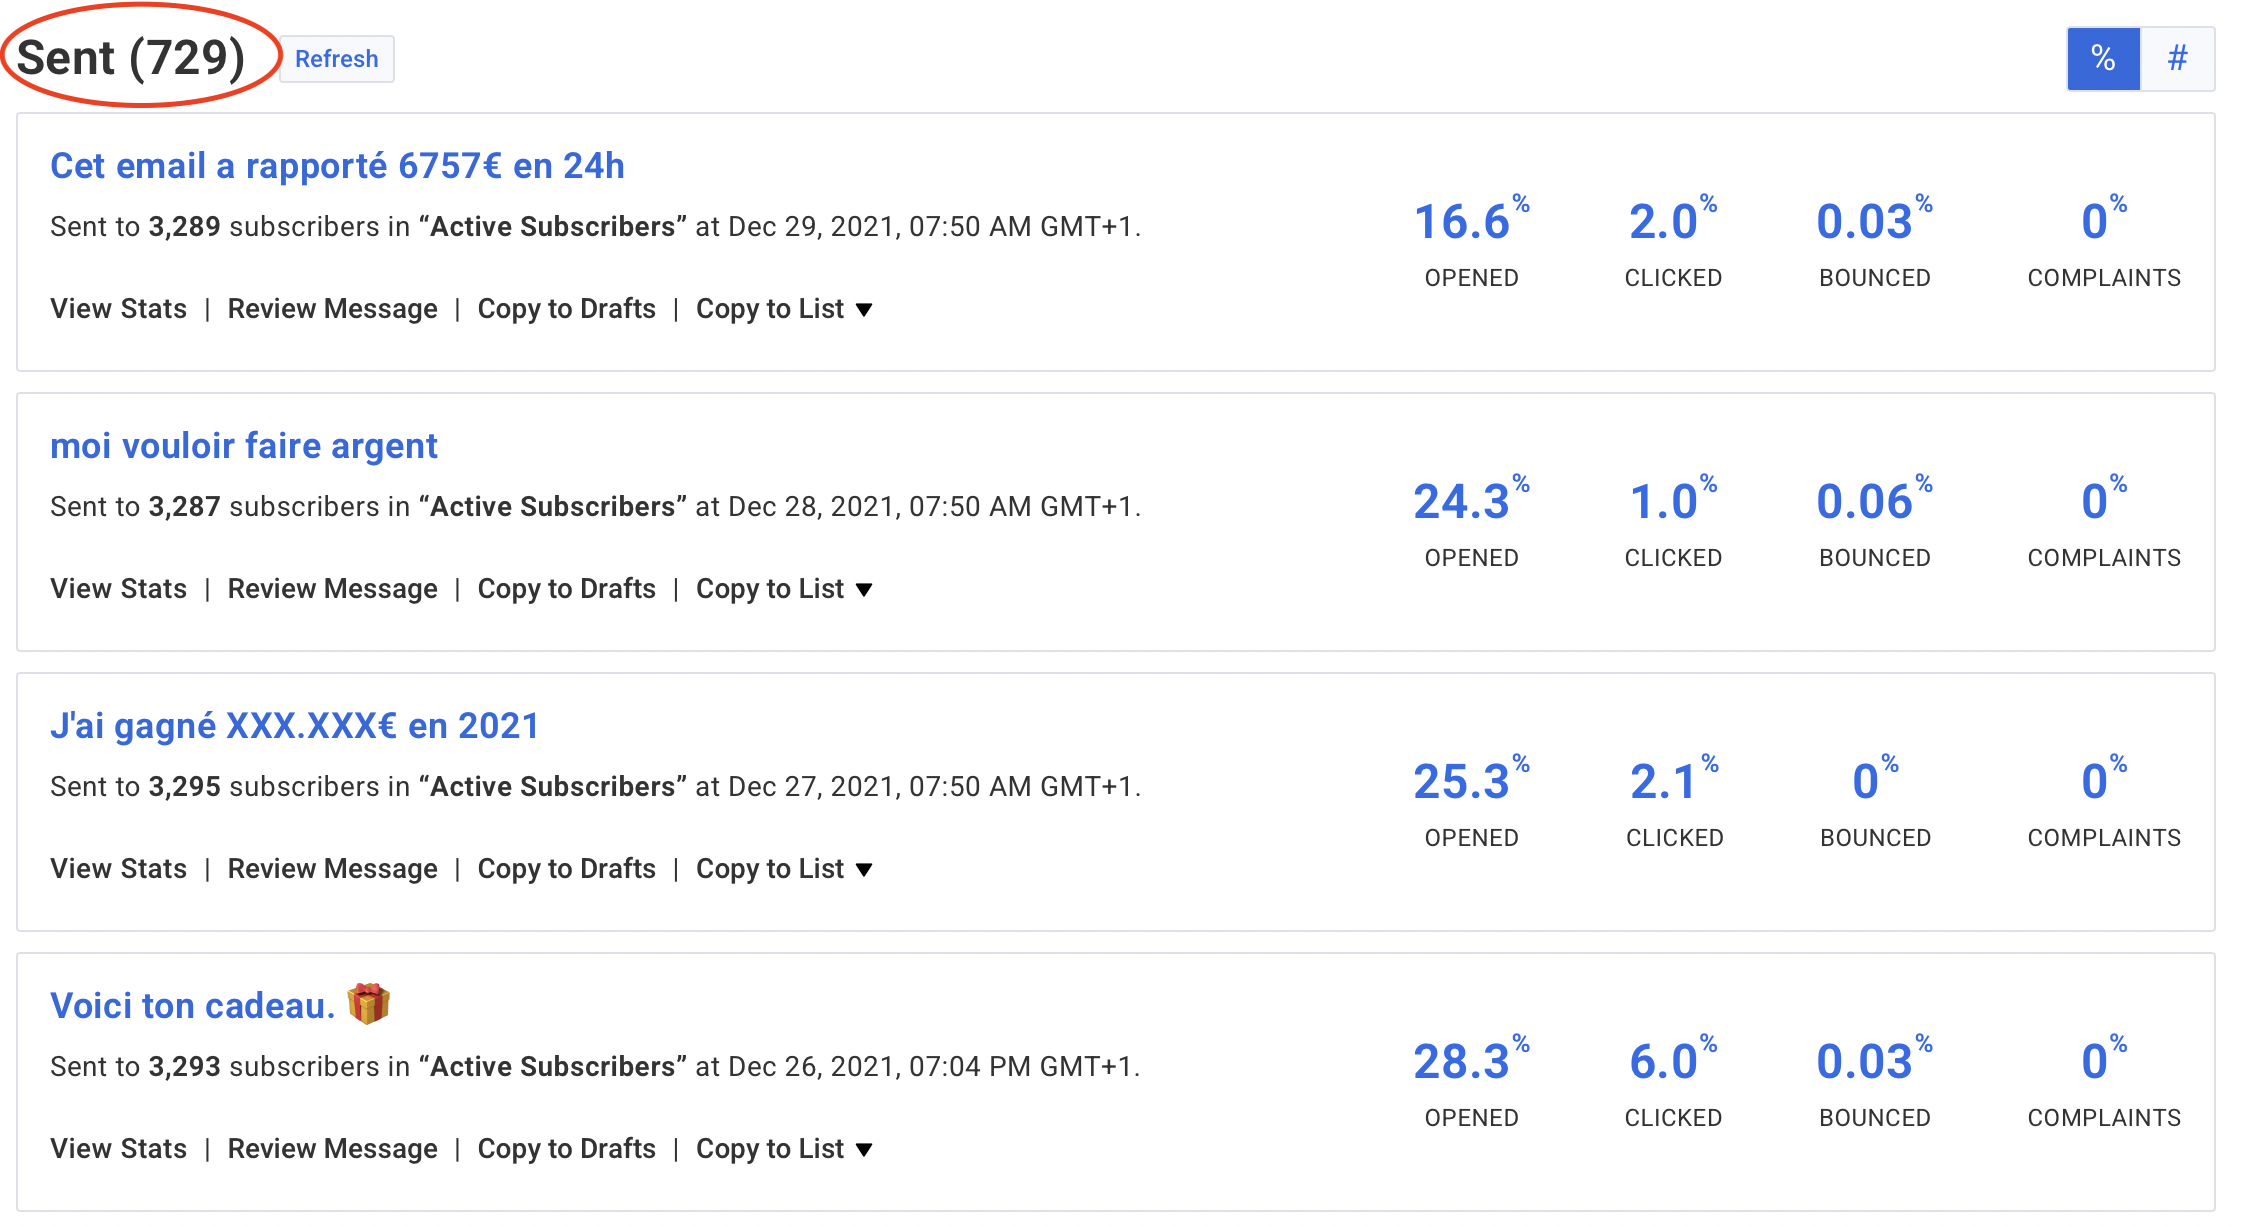This screenshot has height=1226, width=2246.
Task: Open 'moi vouloir faire argent' broadcast
Action: click(244, 446)
